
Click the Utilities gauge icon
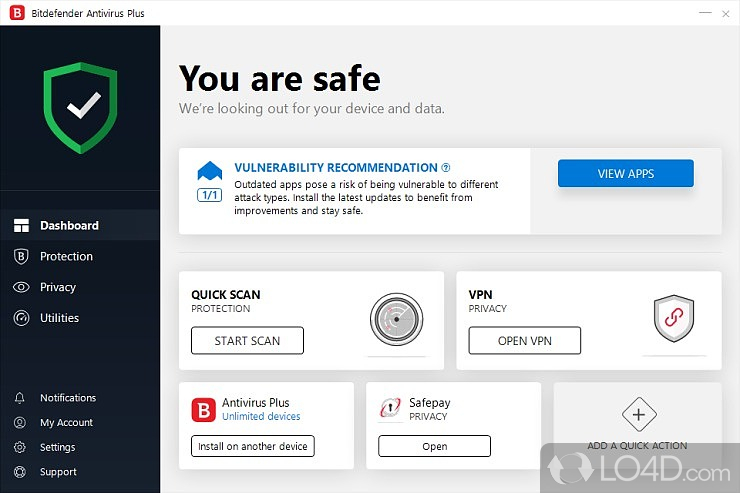click(x=21, y=318)
